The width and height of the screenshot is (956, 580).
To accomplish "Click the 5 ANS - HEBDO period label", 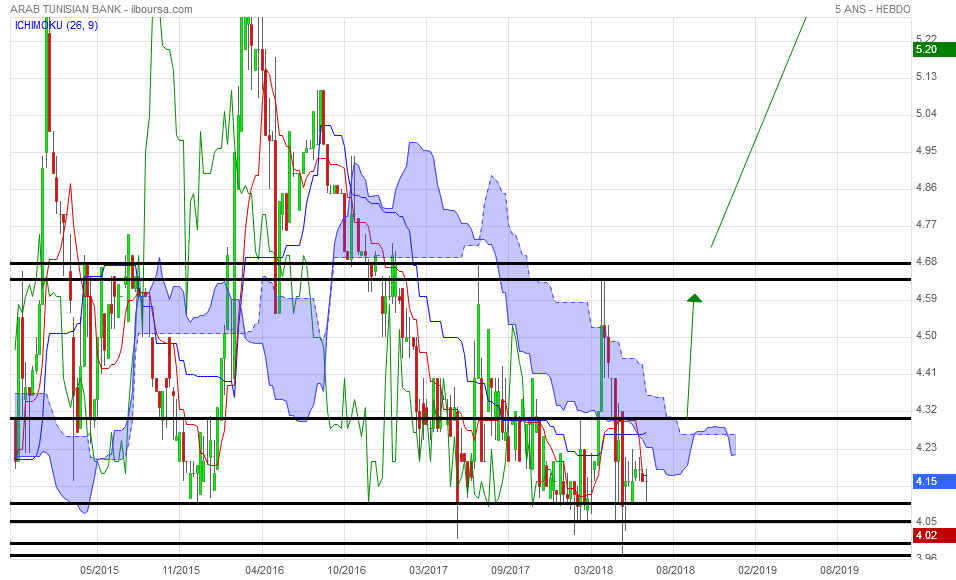I will click(872, 9).
